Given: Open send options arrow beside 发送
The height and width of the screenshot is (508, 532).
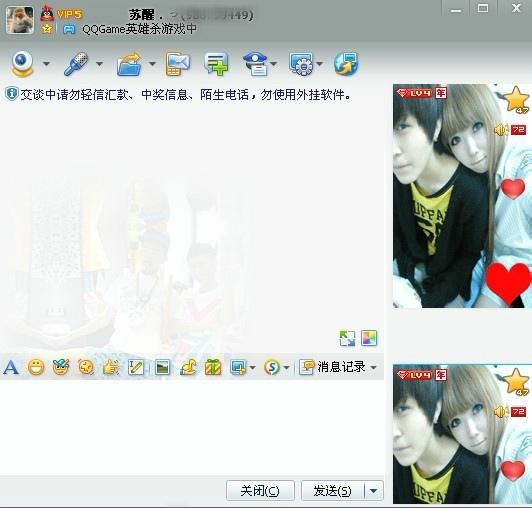Looking at the screenshot, I should point(374,491).
